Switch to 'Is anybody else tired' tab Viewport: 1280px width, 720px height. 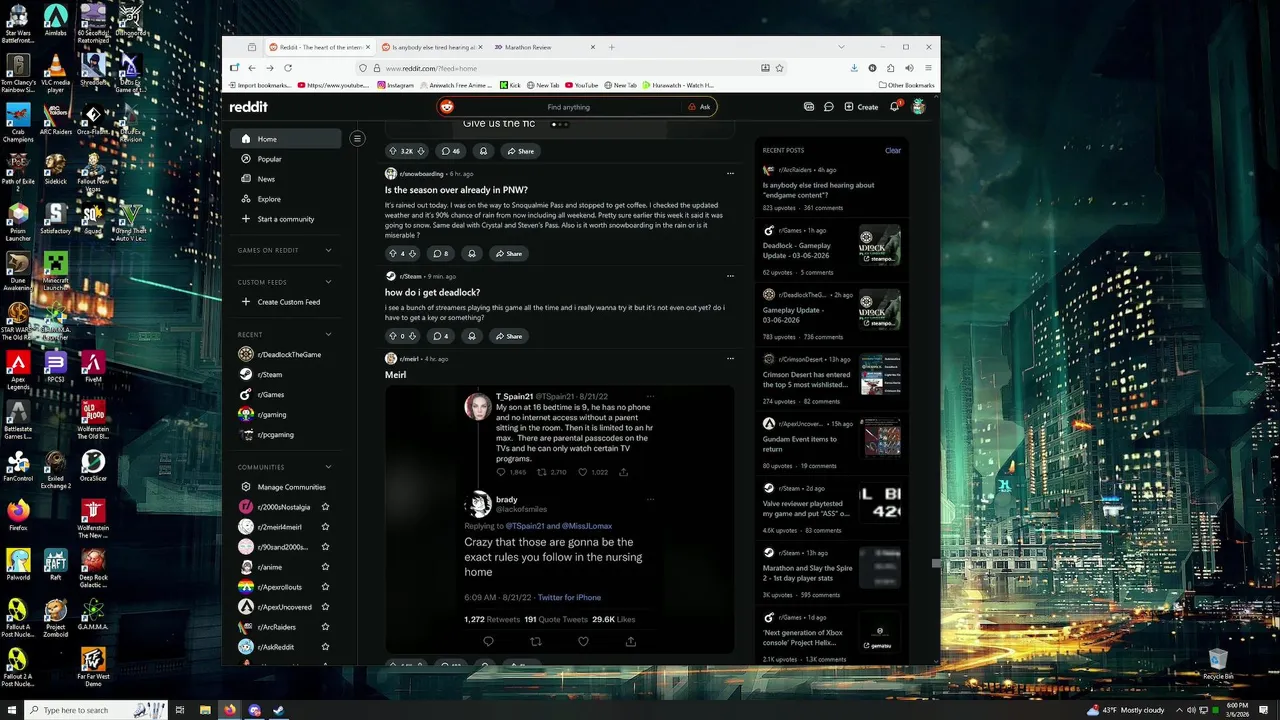pyautogui.click(x=431, y=47)
